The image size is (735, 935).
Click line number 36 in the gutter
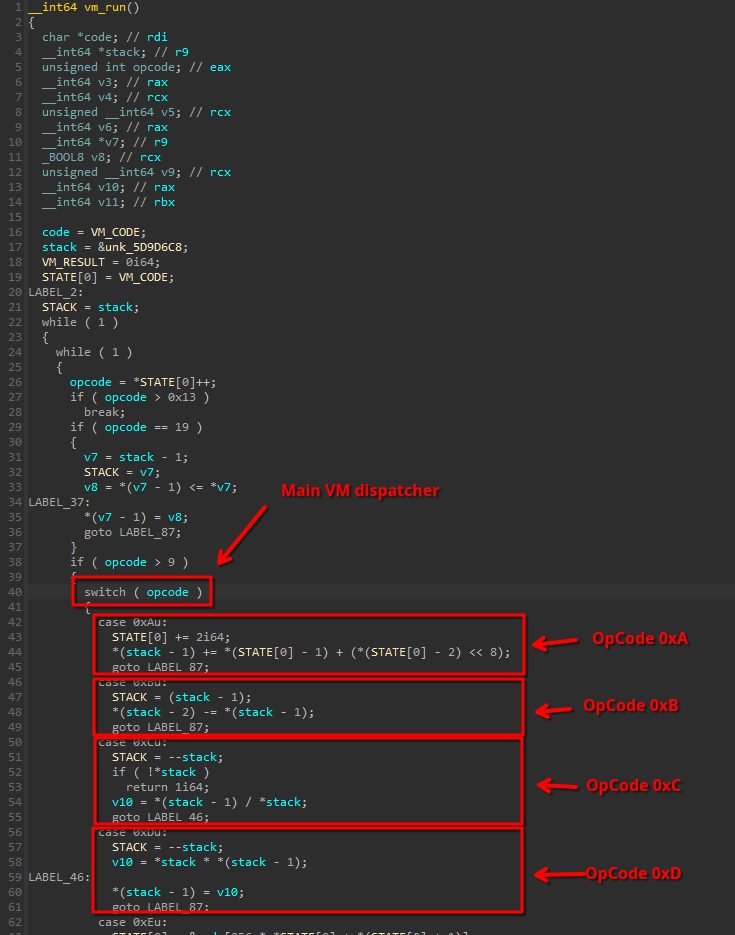coord(15,532)
